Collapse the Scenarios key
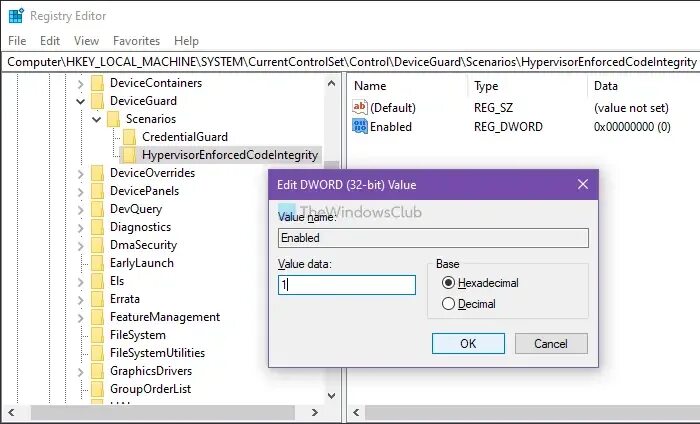Image resolution: width=700 pixels, height=424 pixels. coord(96,119)
